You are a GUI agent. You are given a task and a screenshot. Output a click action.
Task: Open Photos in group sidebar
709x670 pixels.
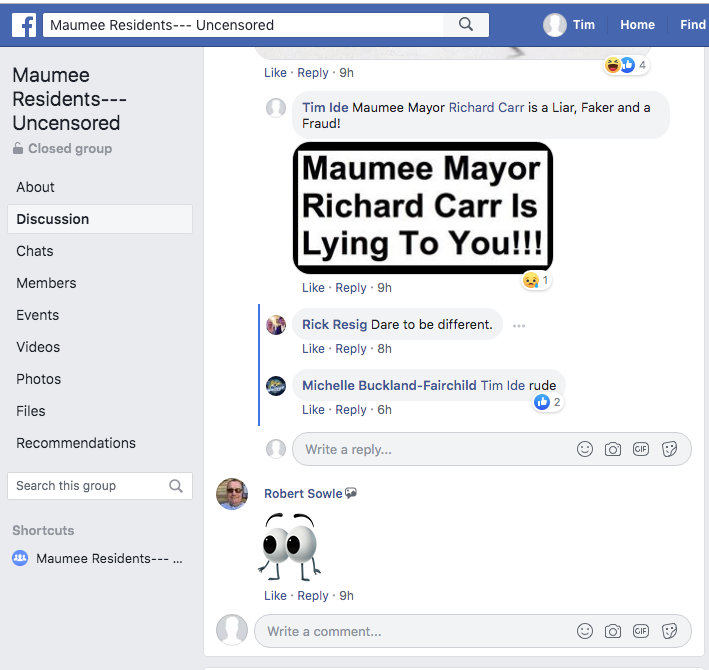click(x=39, y=379)
